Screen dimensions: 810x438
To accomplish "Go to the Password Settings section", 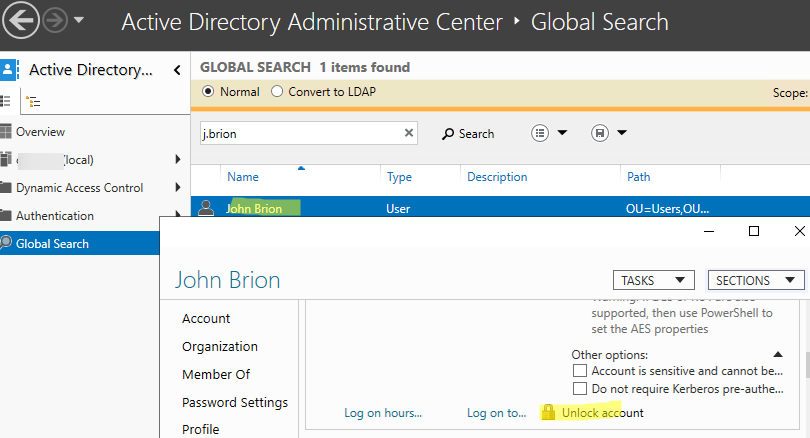I will click(235, 402).
